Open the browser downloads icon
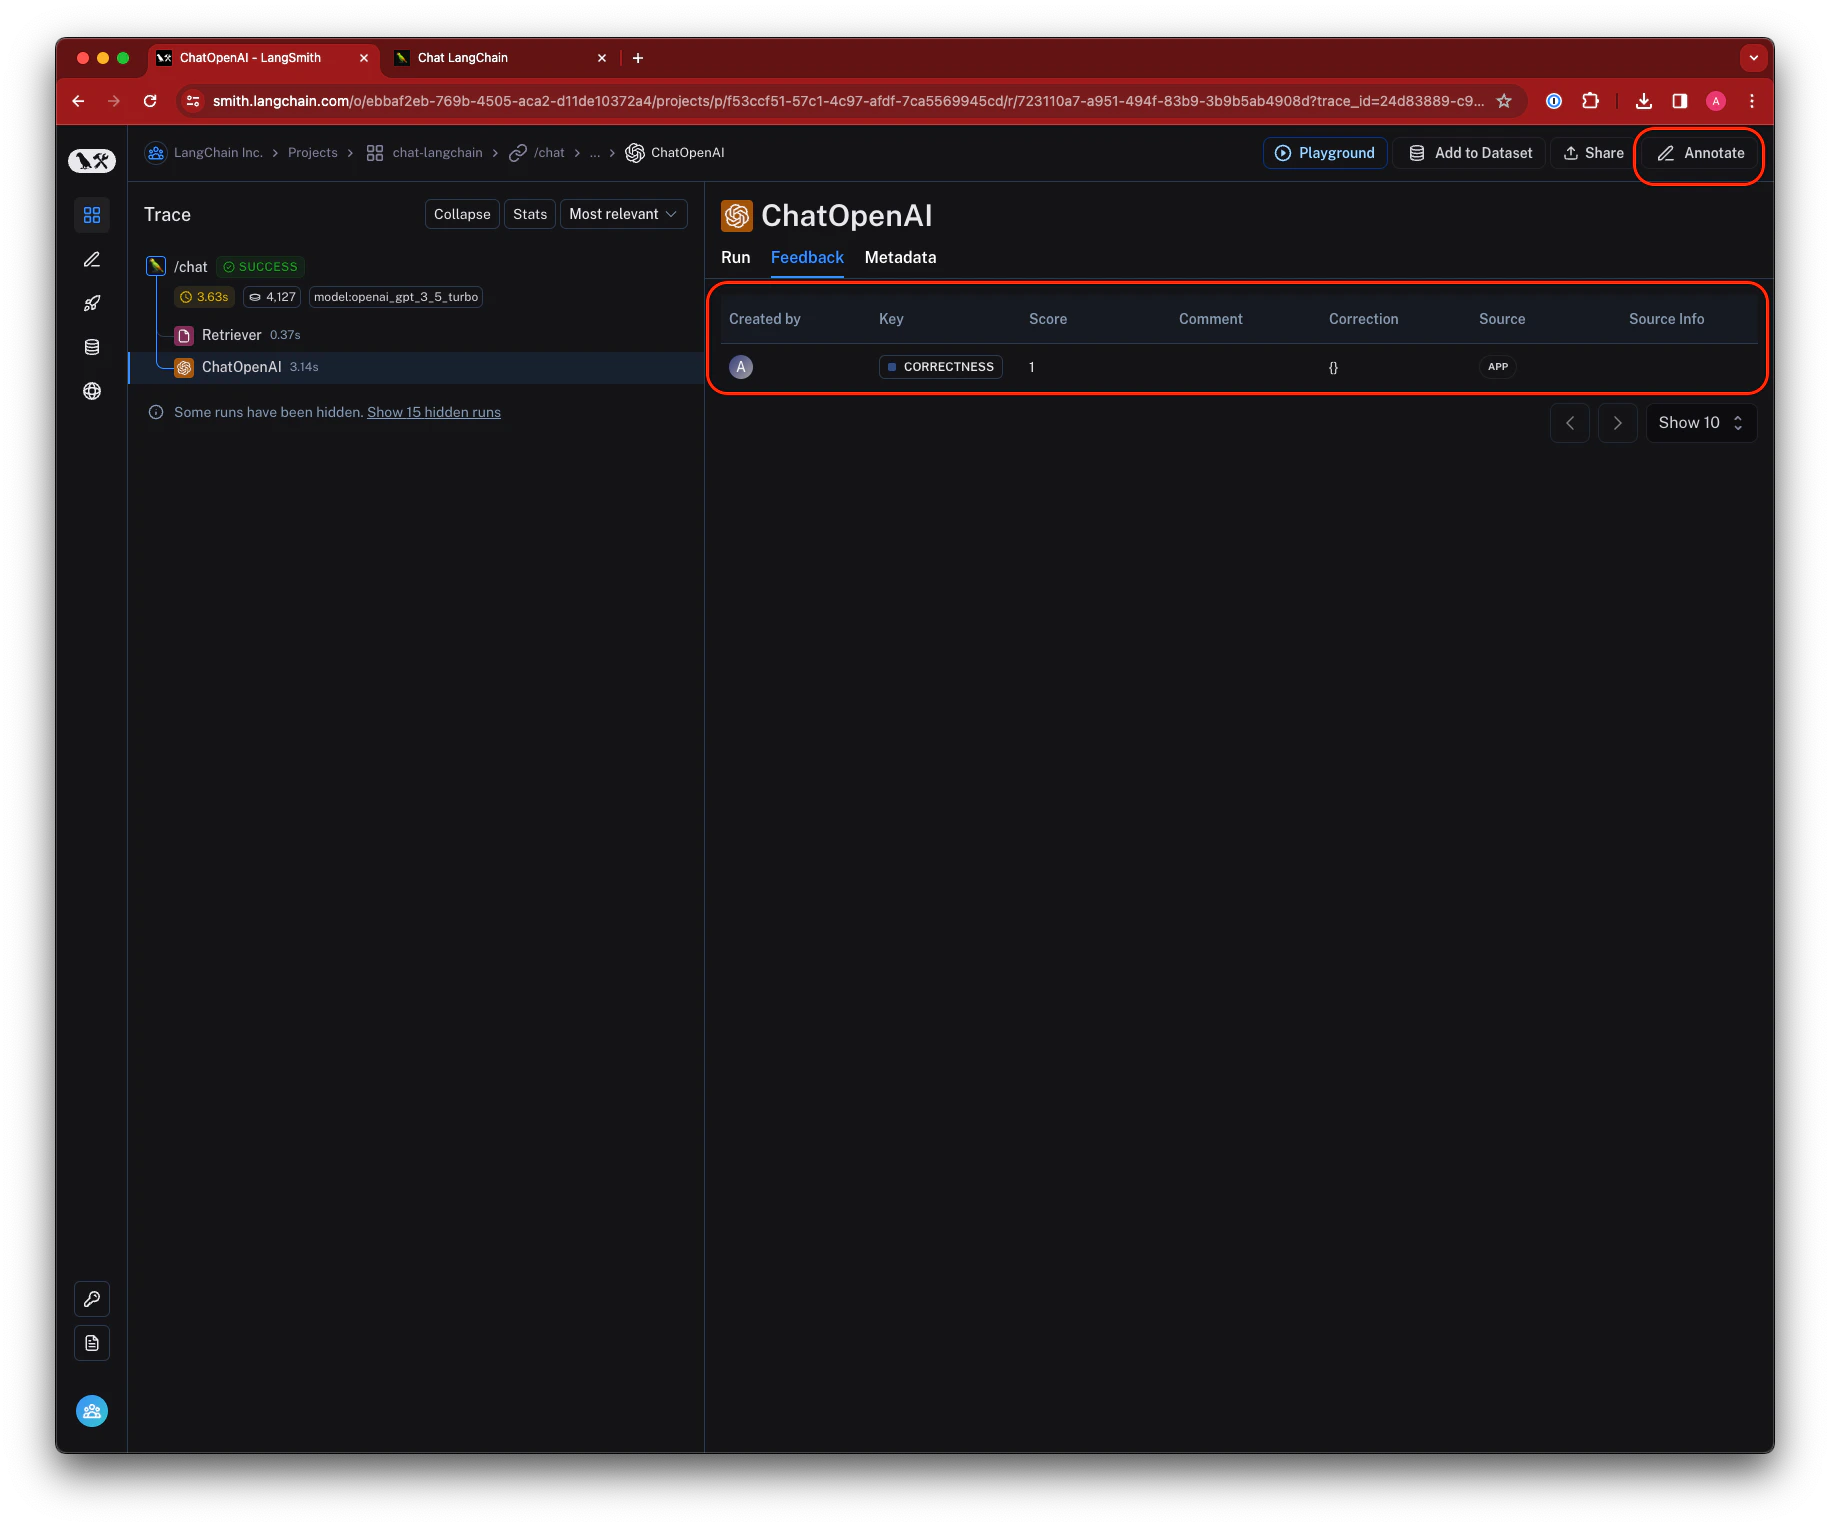Viewport: 1830px width, 1527px height. click(x=1643, y=101)
